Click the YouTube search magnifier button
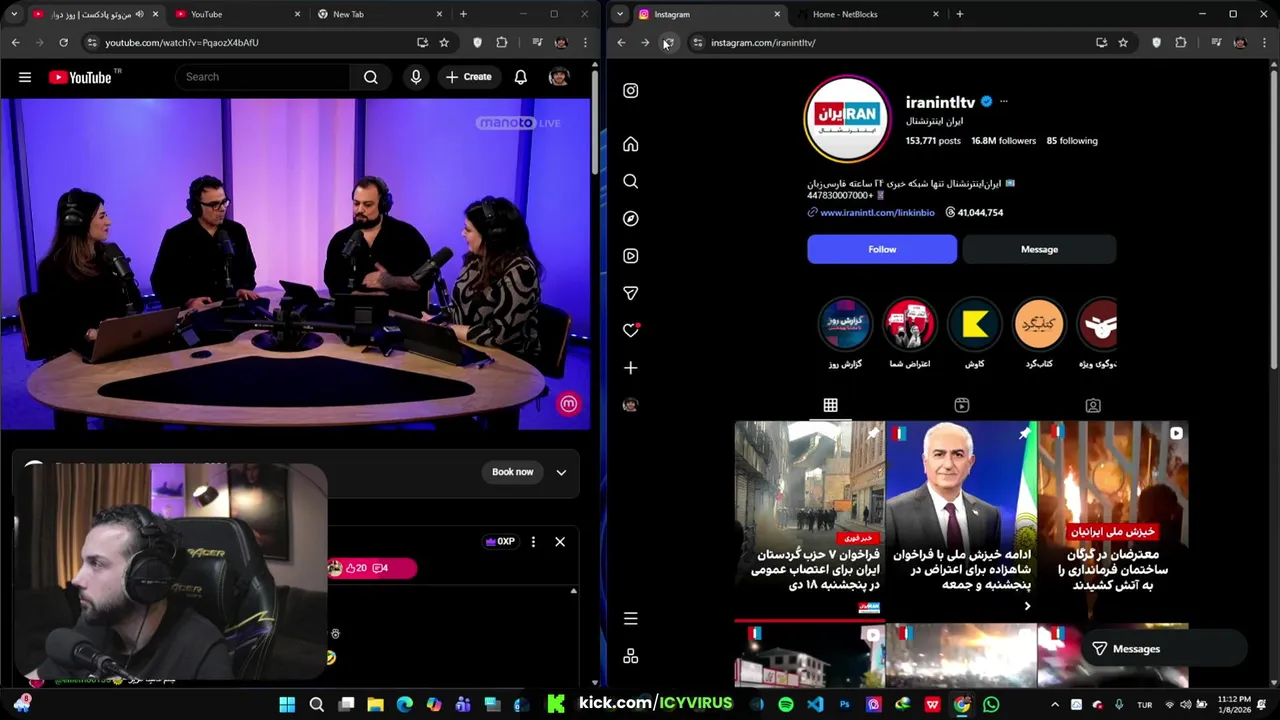1280x720 pixels. pos(371,77)
